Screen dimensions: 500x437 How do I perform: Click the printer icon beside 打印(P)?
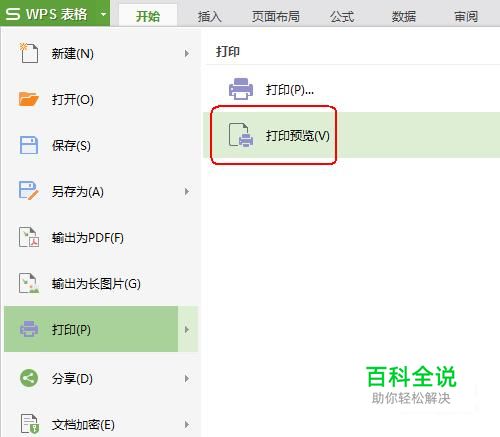(x=29, y=329)
